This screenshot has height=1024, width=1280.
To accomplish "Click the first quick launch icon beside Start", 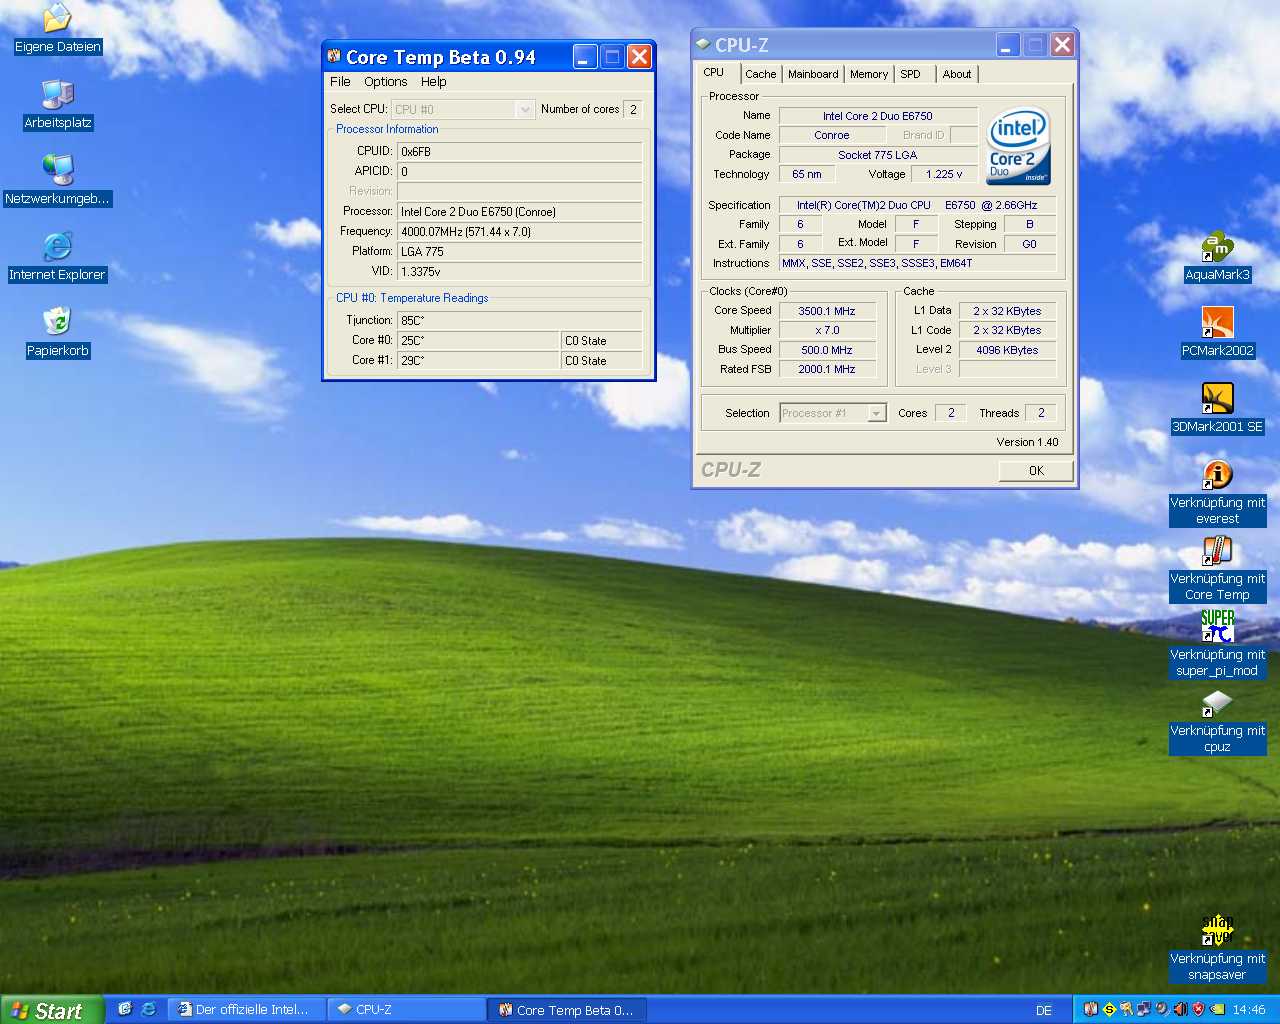I will click(x=125, y=1009).
